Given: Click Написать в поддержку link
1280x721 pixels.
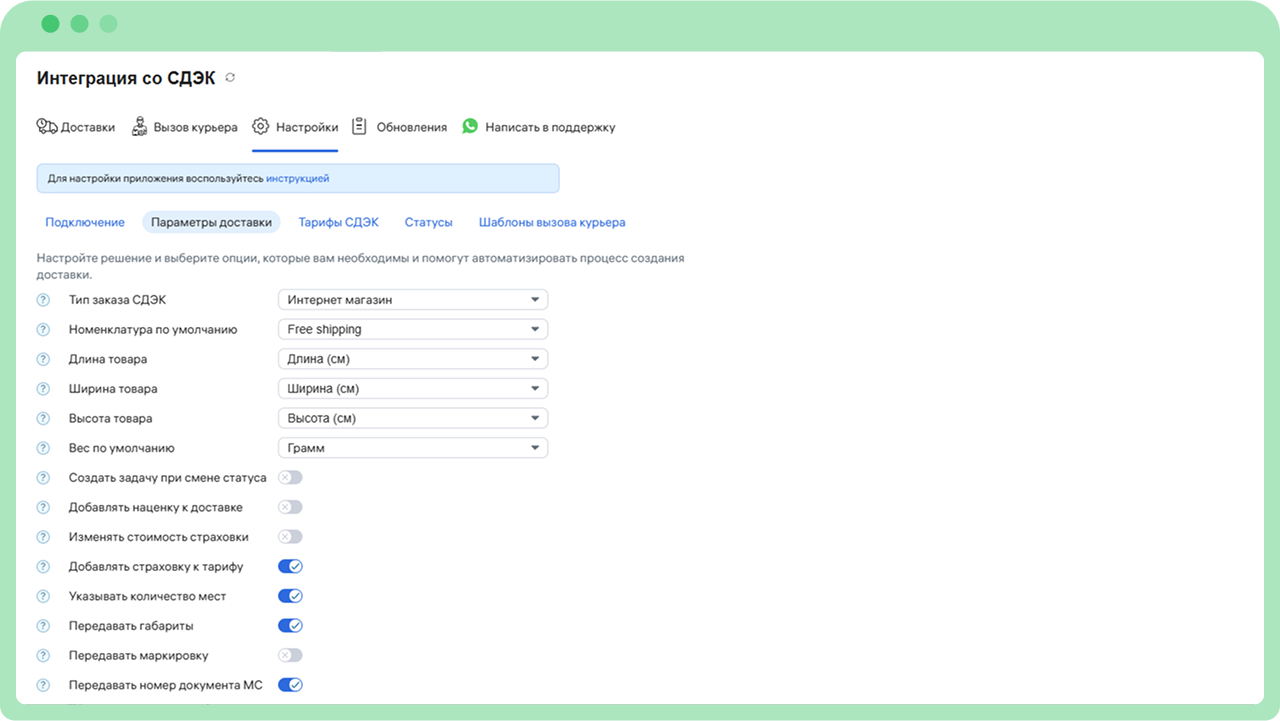Looking at the screenshot, I should 551,127.
